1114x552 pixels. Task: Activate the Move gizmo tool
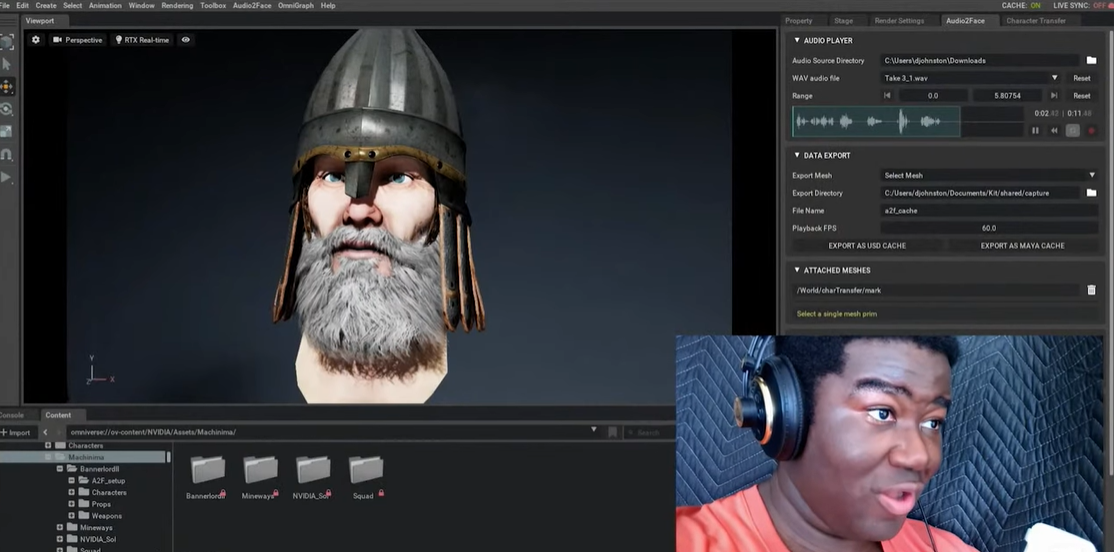7,87
